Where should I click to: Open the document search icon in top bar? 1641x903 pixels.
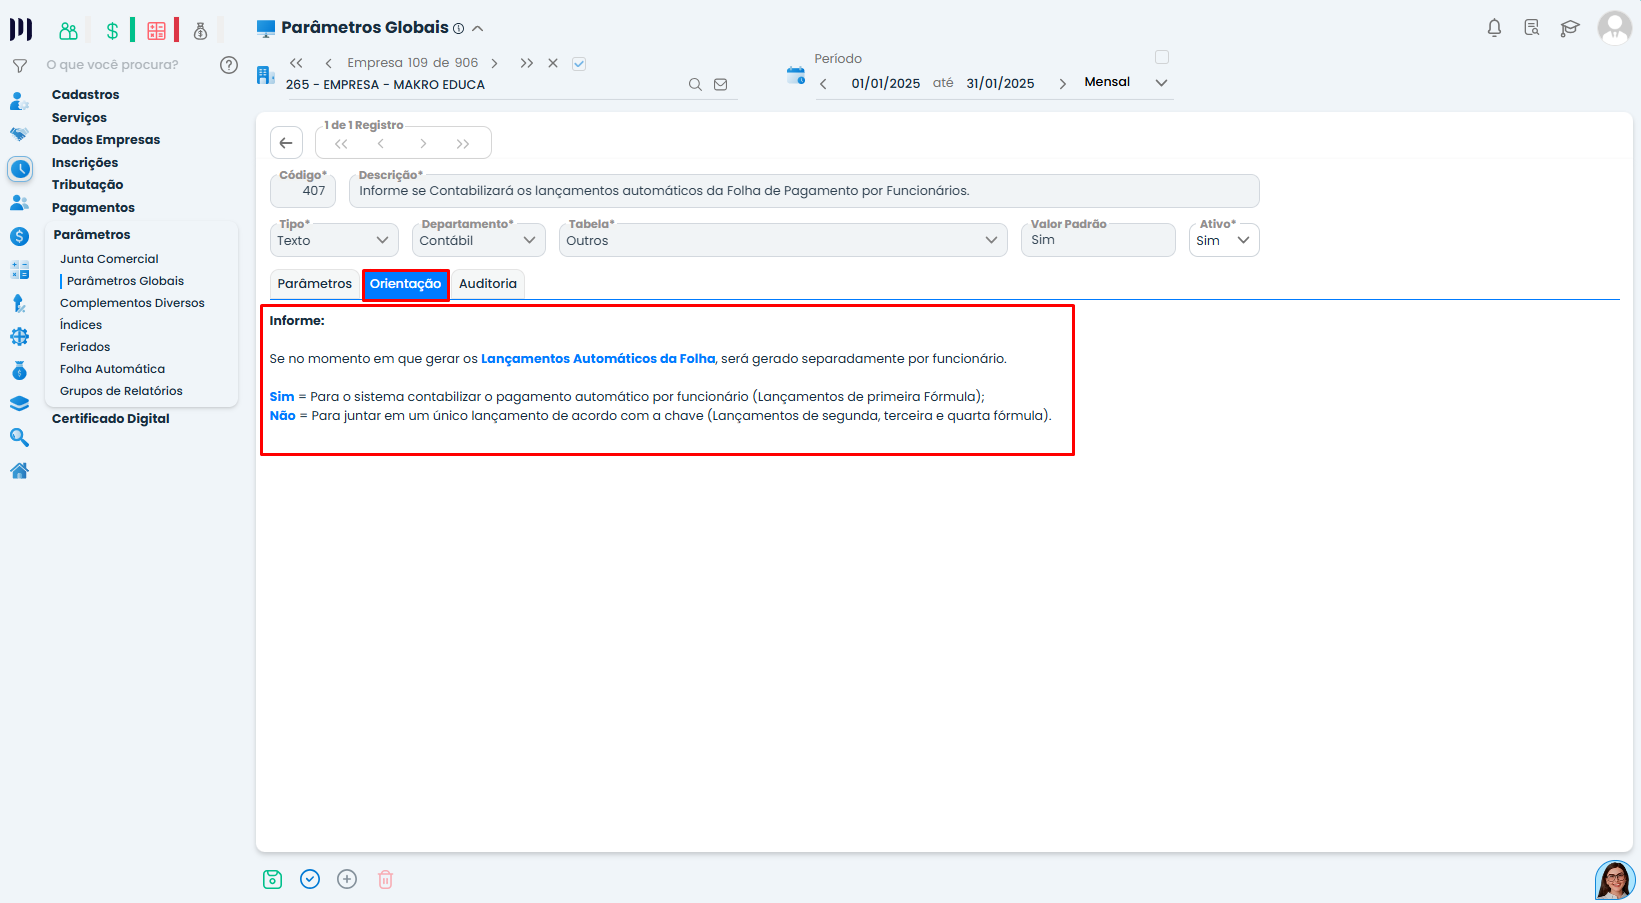[1531, 28]
